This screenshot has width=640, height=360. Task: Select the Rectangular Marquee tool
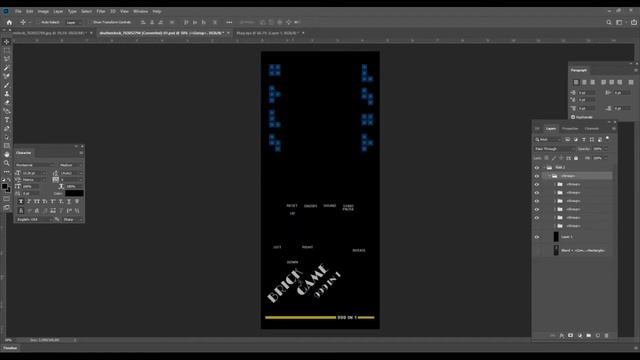[7, 50]
